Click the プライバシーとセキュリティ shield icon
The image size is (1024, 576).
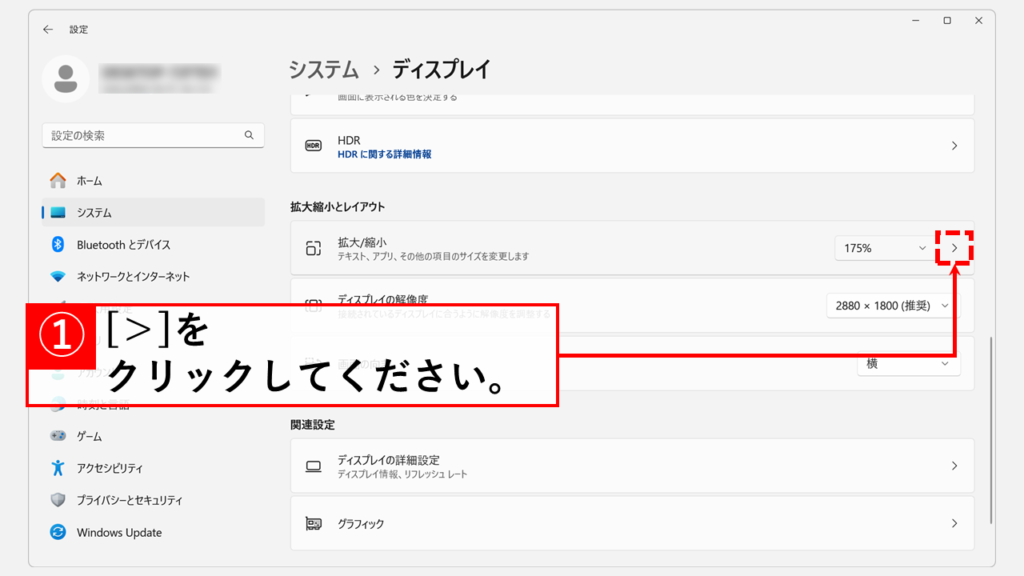pos(58,500)
